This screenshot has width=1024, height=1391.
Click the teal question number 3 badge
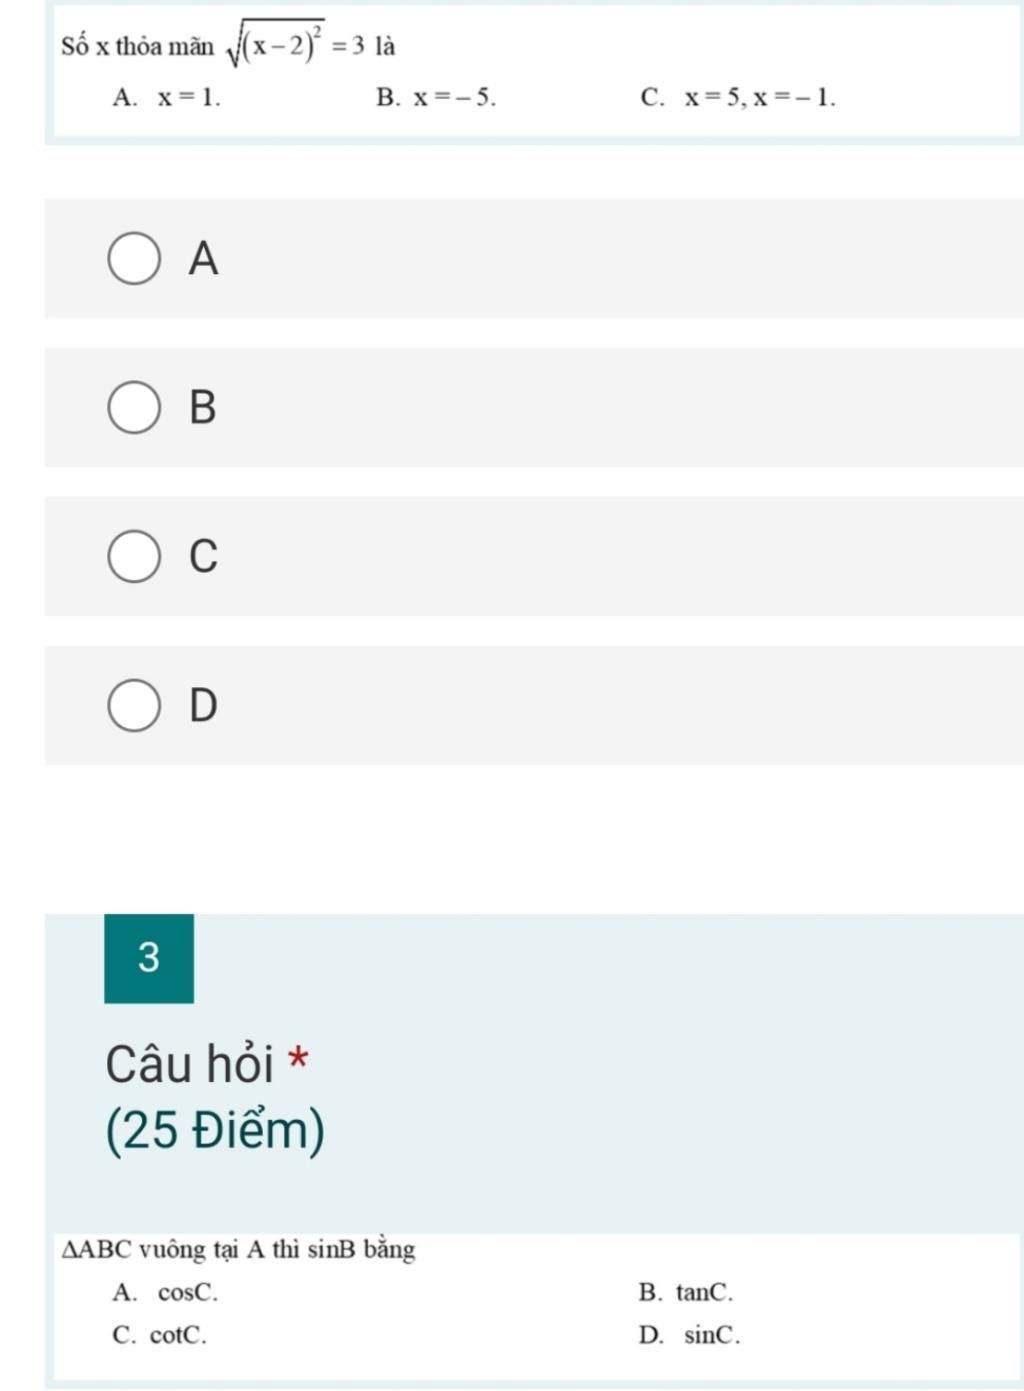149,958
